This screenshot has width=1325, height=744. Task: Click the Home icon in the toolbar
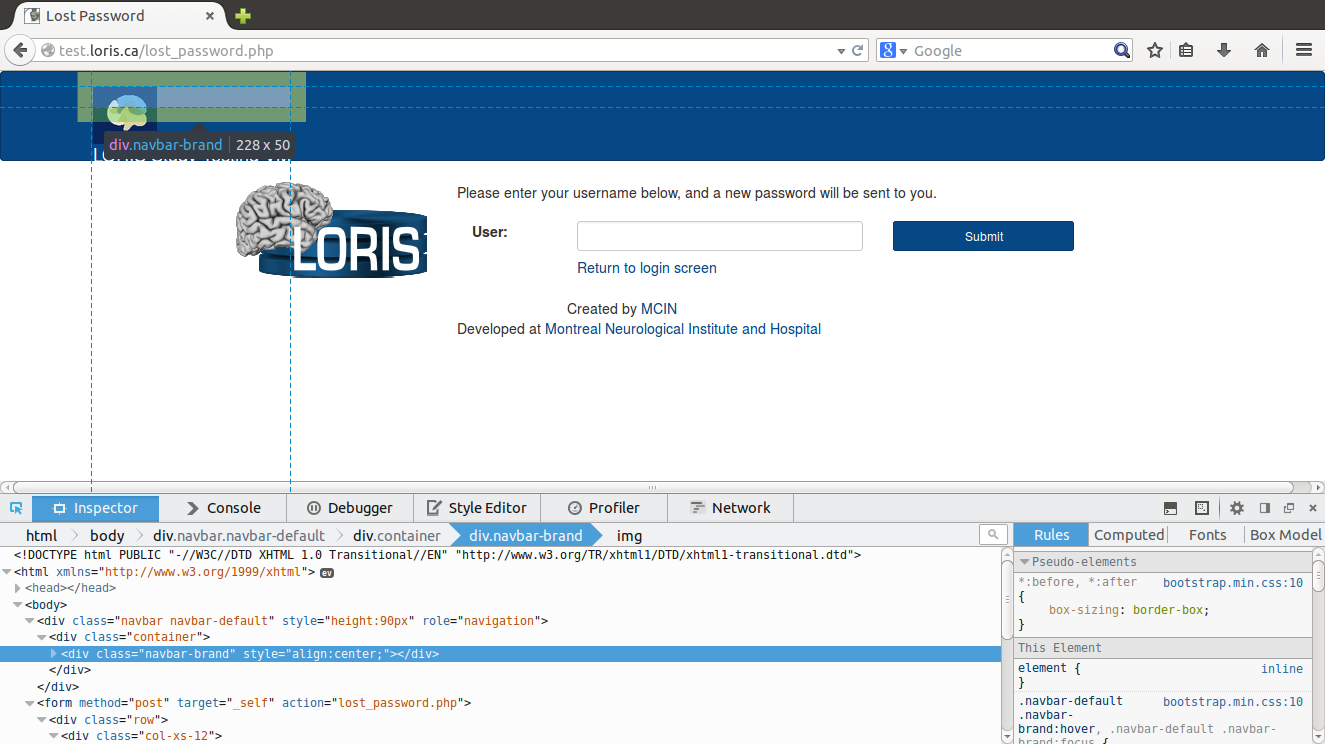tap(1262, 49)
